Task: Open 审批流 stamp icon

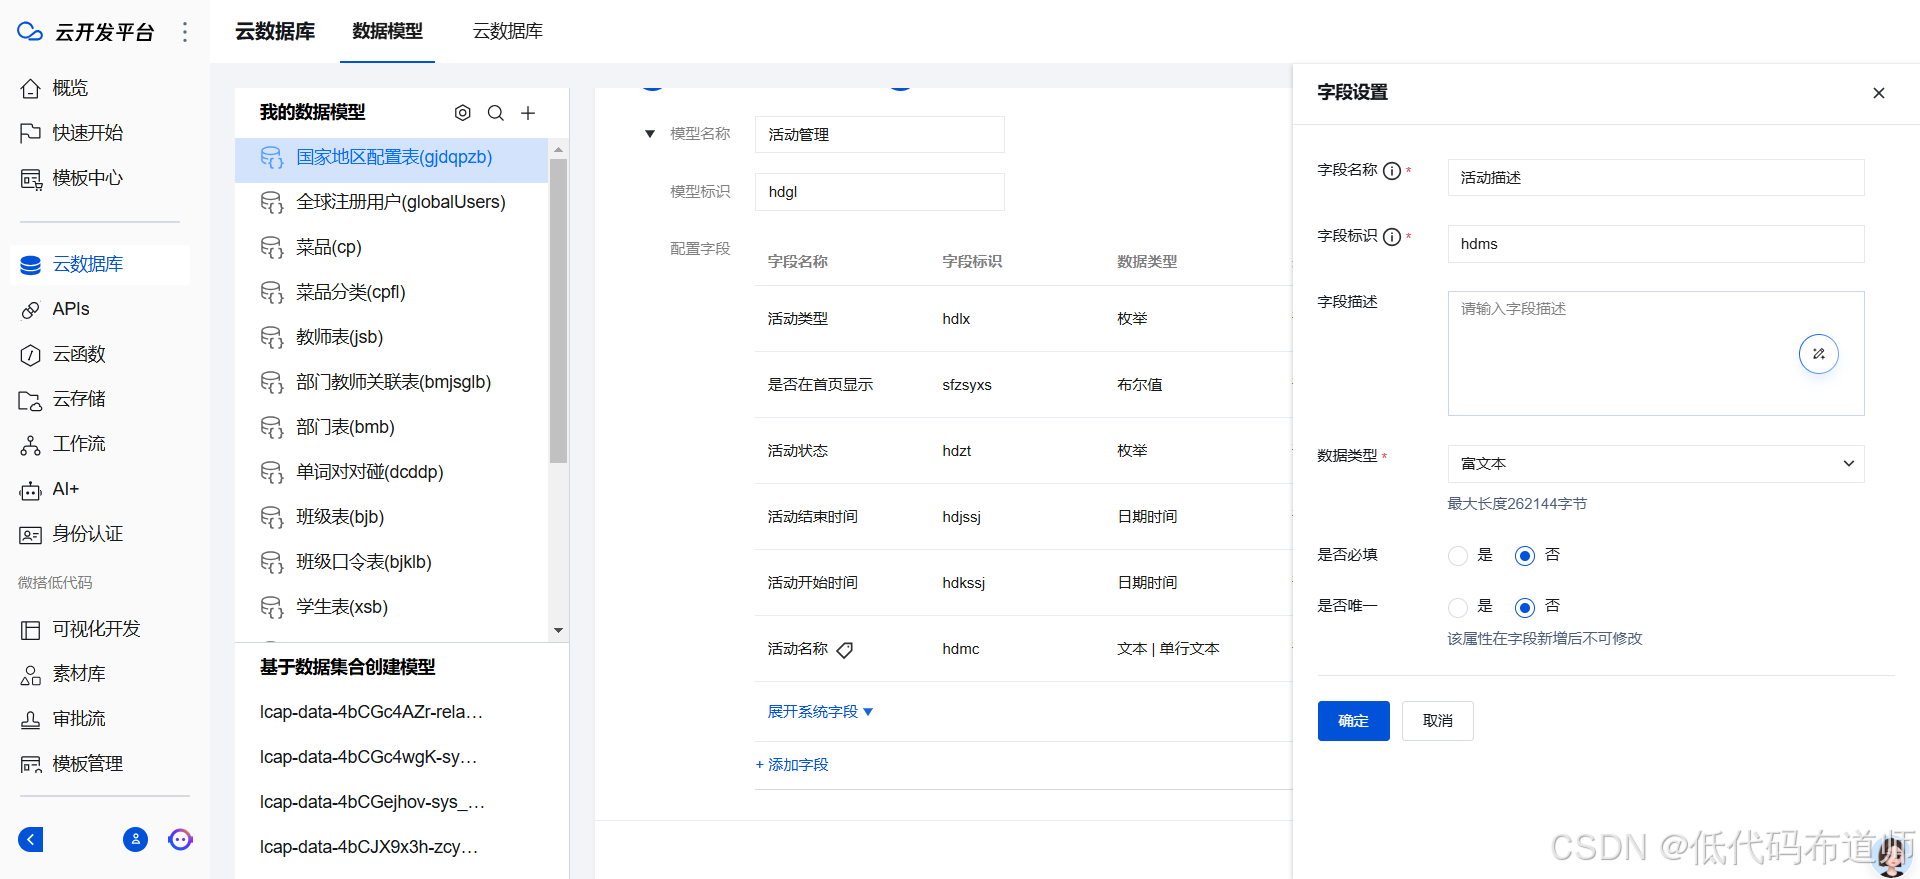Action: coord(30,719)
